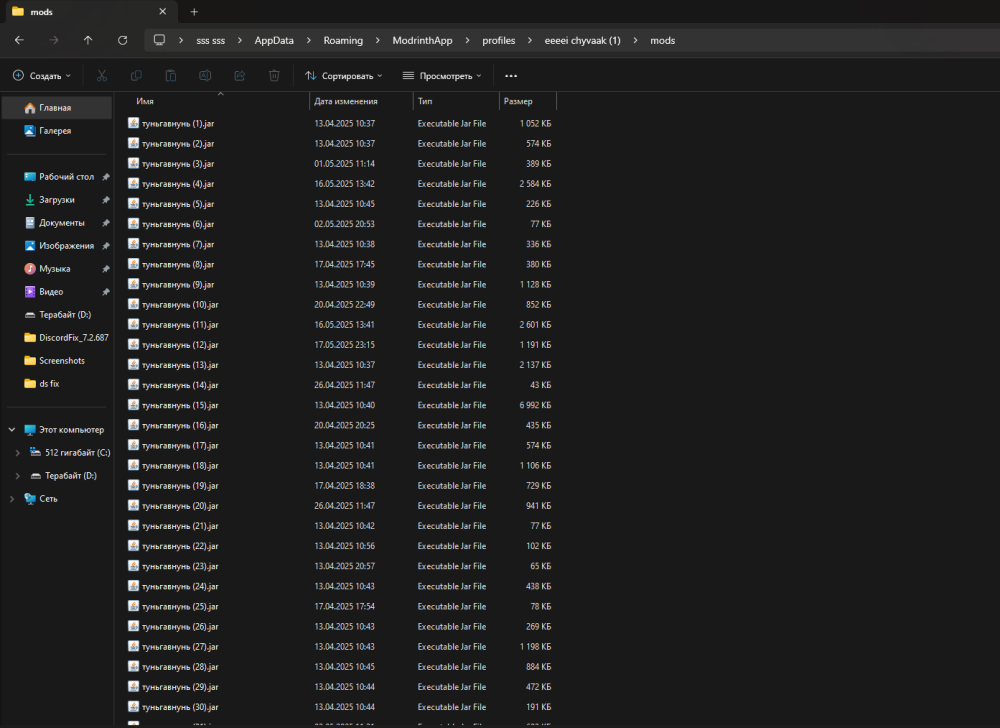
Task: Open the three-dots more options menu
Action: tap(511, 76)
